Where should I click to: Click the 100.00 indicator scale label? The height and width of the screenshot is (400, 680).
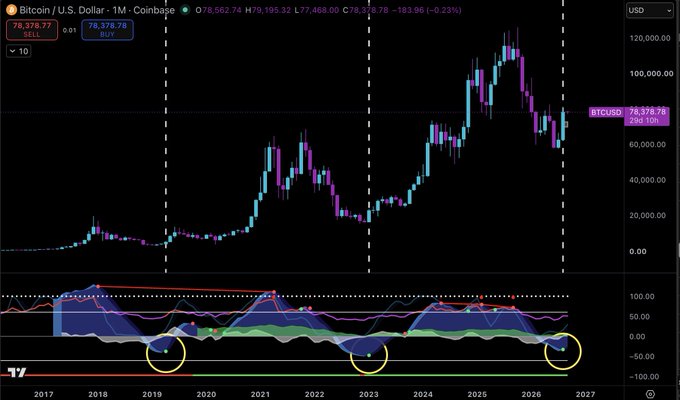click(642, 297)
